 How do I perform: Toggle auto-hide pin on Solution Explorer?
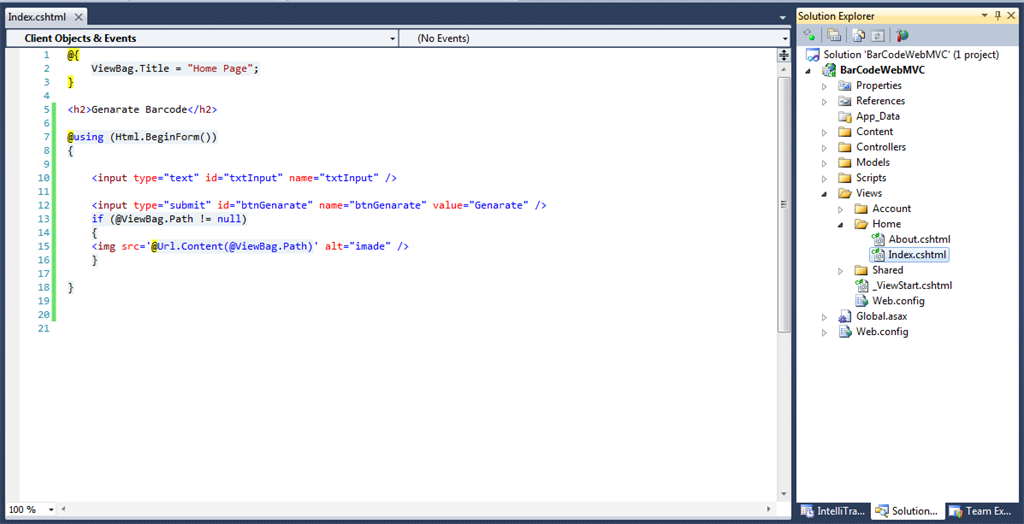pos(997,16)
